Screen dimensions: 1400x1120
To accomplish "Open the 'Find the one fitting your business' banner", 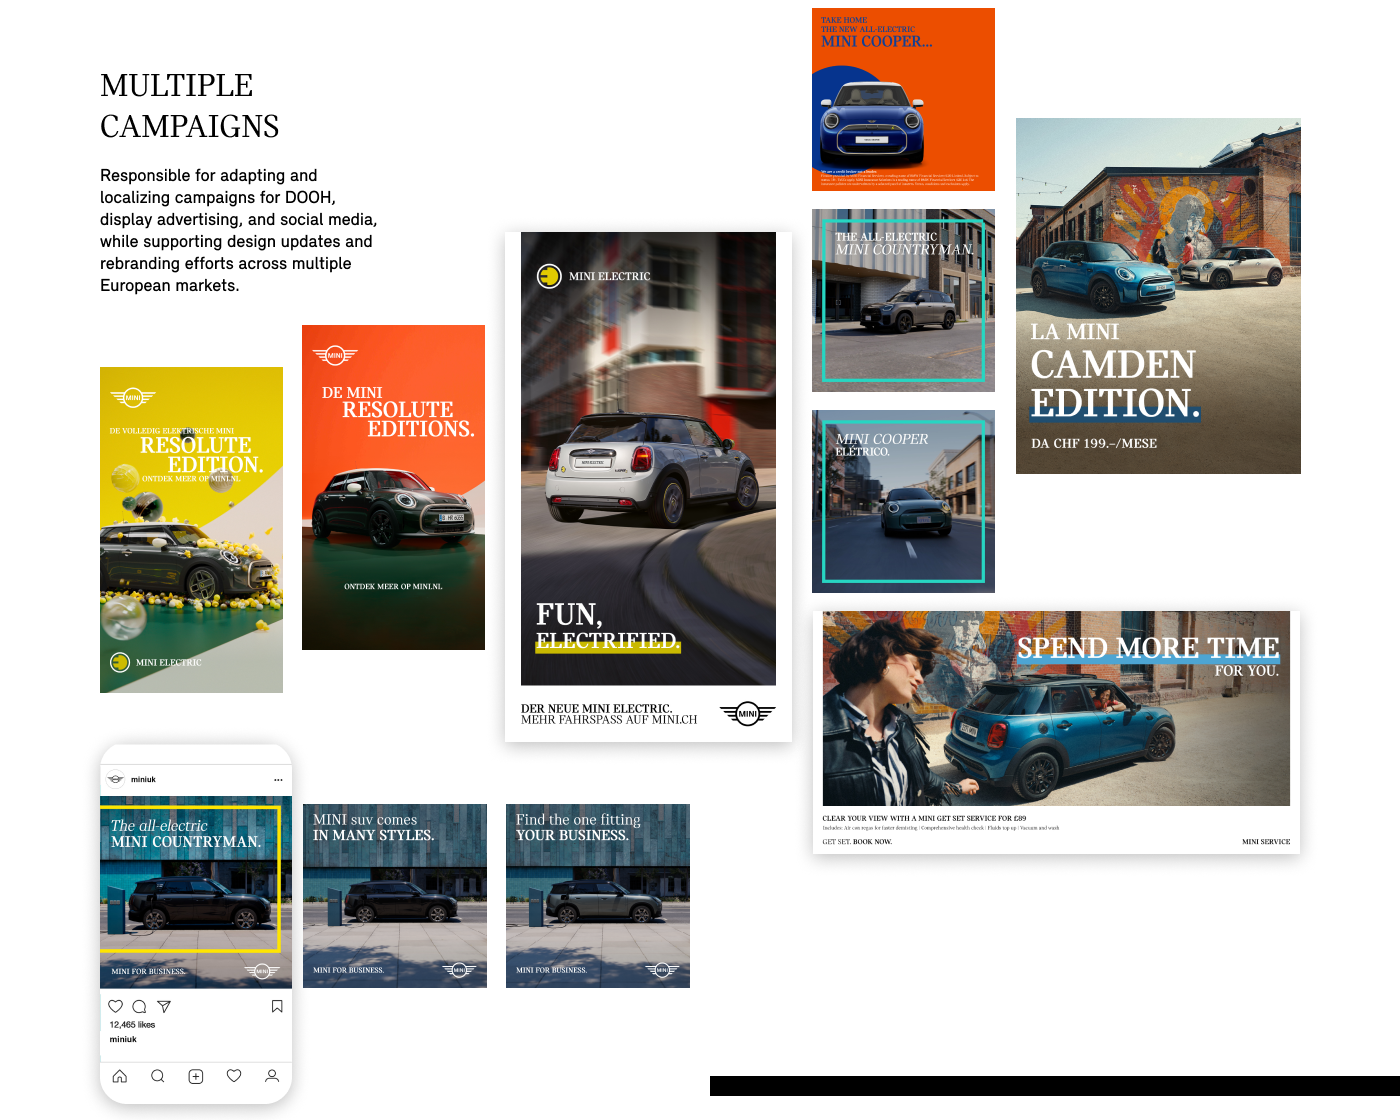I will pyautogui.click(x=598, y=896).
